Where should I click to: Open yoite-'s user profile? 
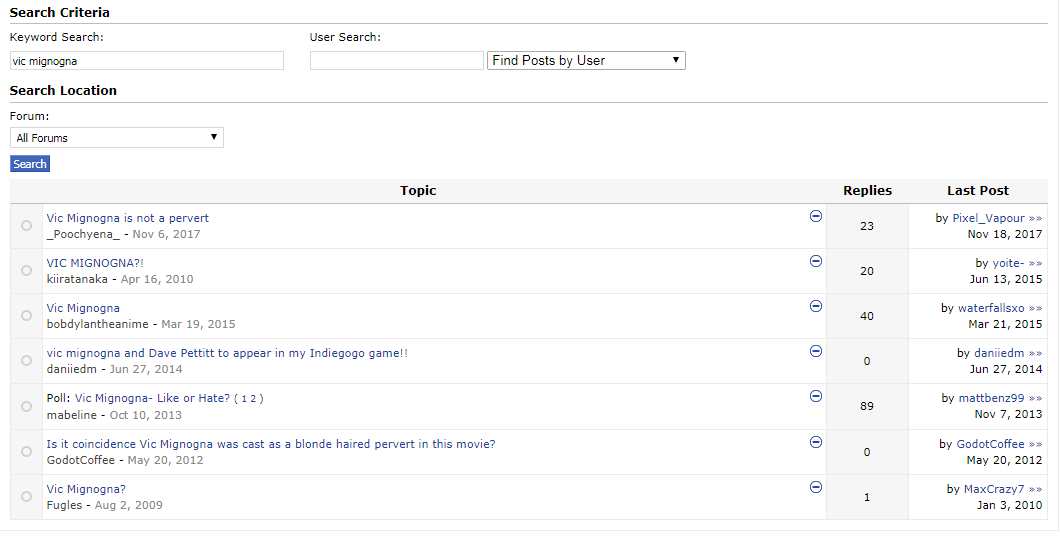point(1009,264)
